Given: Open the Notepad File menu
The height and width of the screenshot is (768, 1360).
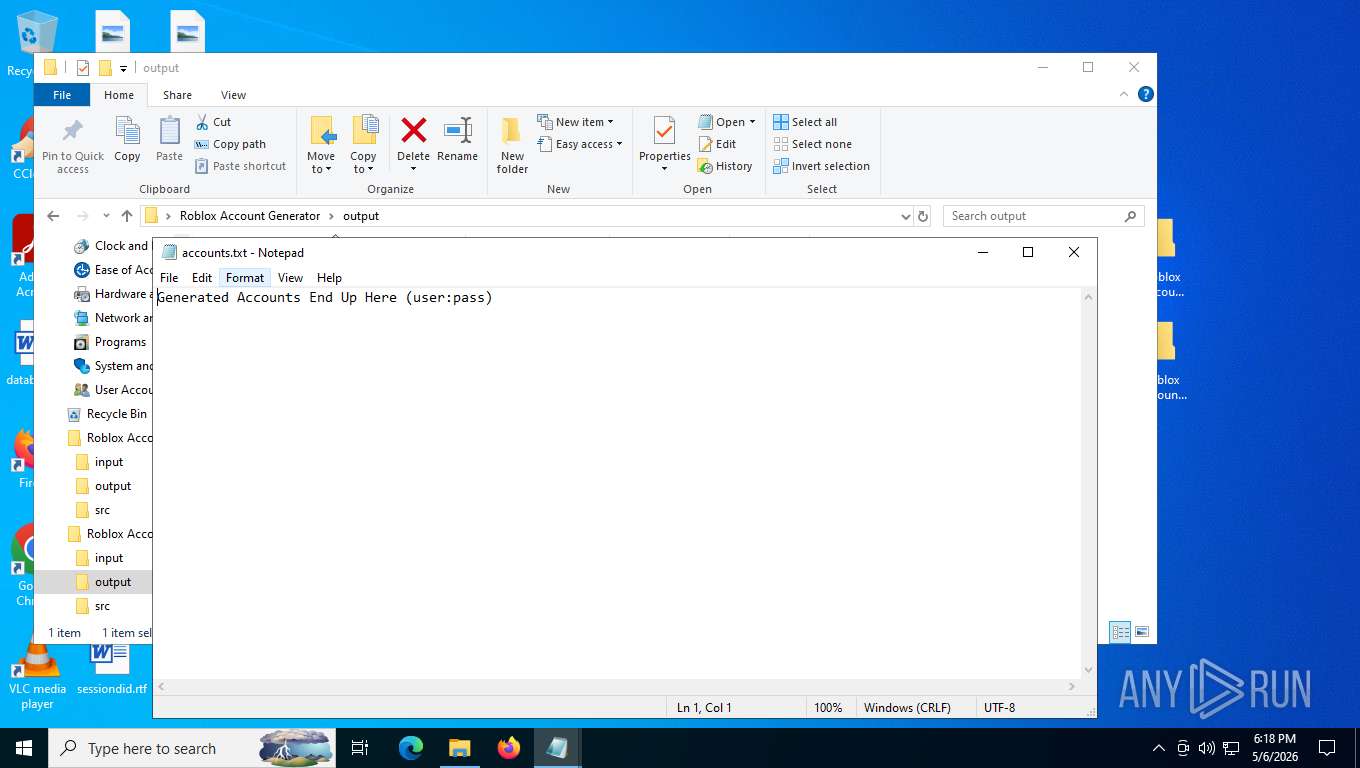Looking at the screenshot, I should (169, 278).
